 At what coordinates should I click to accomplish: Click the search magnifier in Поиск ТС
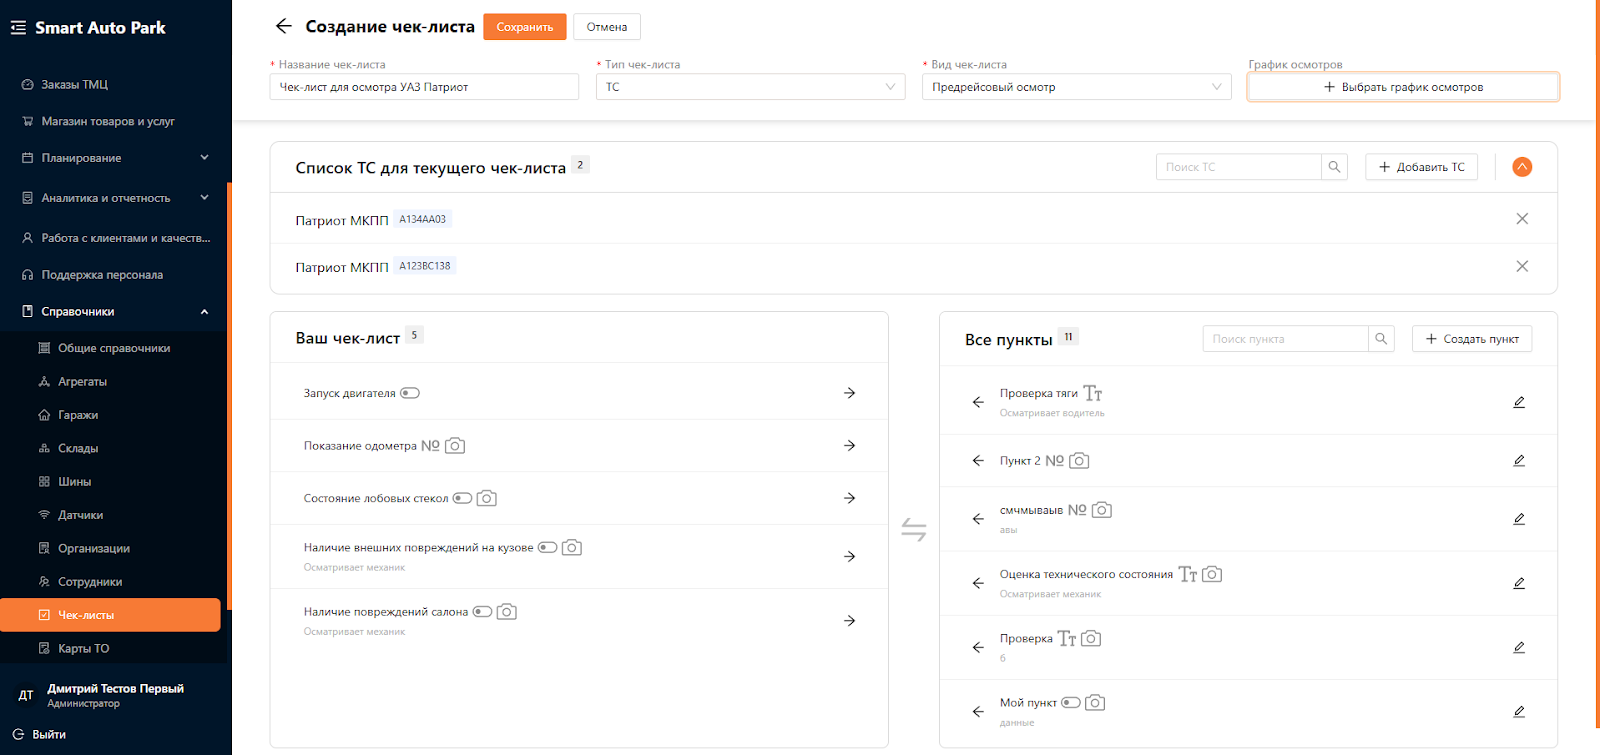[x=1334, y=167]
